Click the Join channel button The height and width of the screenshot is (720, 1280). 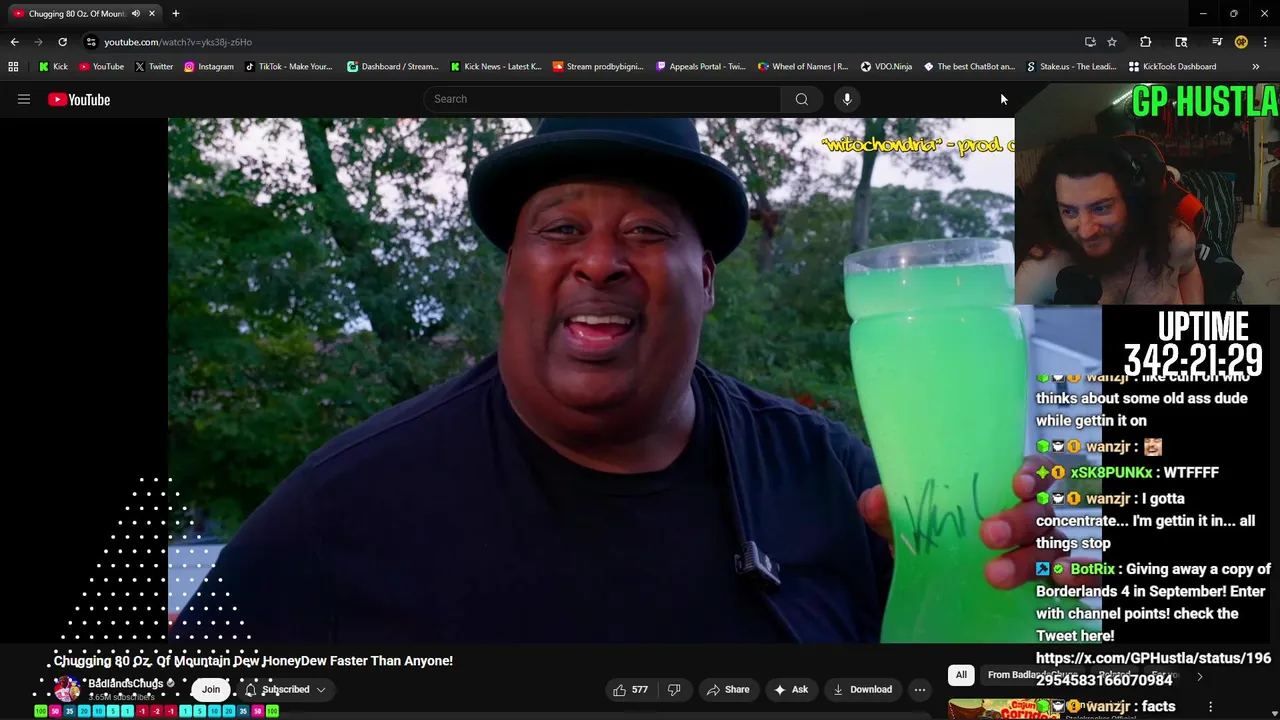point(211,689)
